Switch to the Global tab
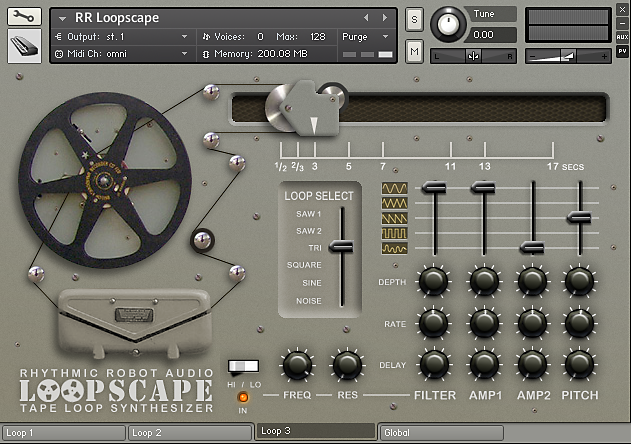This screenshot has width=631, height=444. click(x=441, y=433)
